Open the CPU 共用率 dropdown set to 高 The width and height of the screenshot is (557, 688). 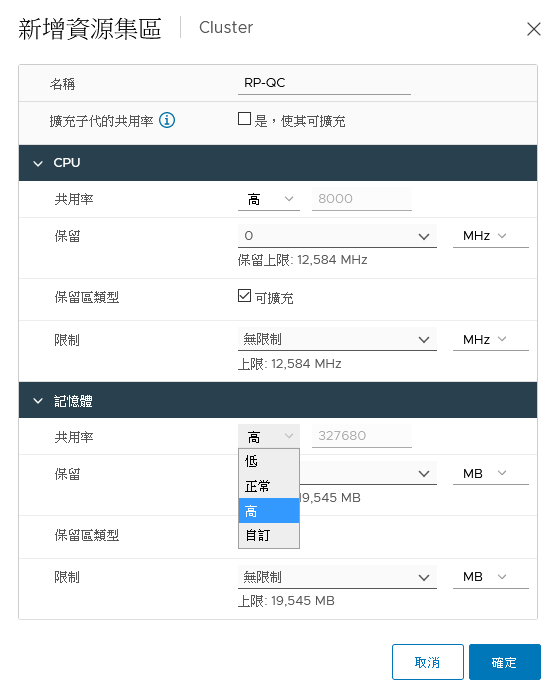coord(269,199)
